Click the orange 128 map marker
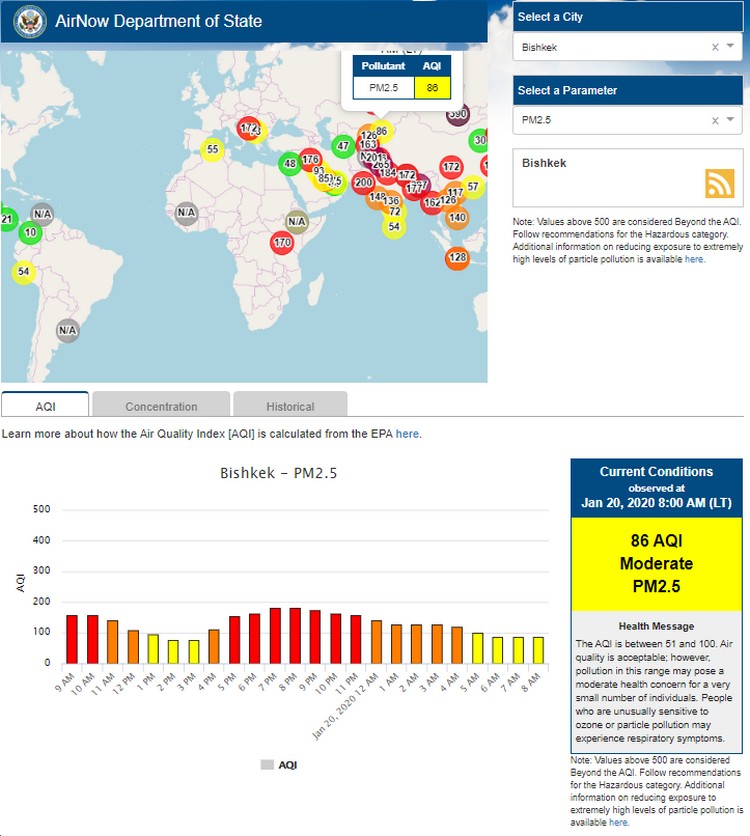Screen dimensions: 750x836 click(x=457, y=258)
